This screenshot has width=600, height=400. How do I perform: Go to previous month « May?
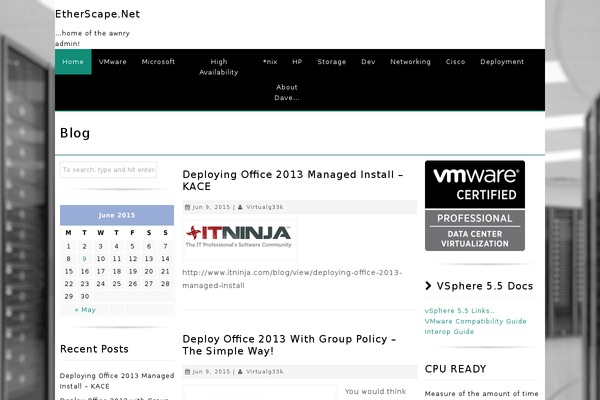point(85,310)
